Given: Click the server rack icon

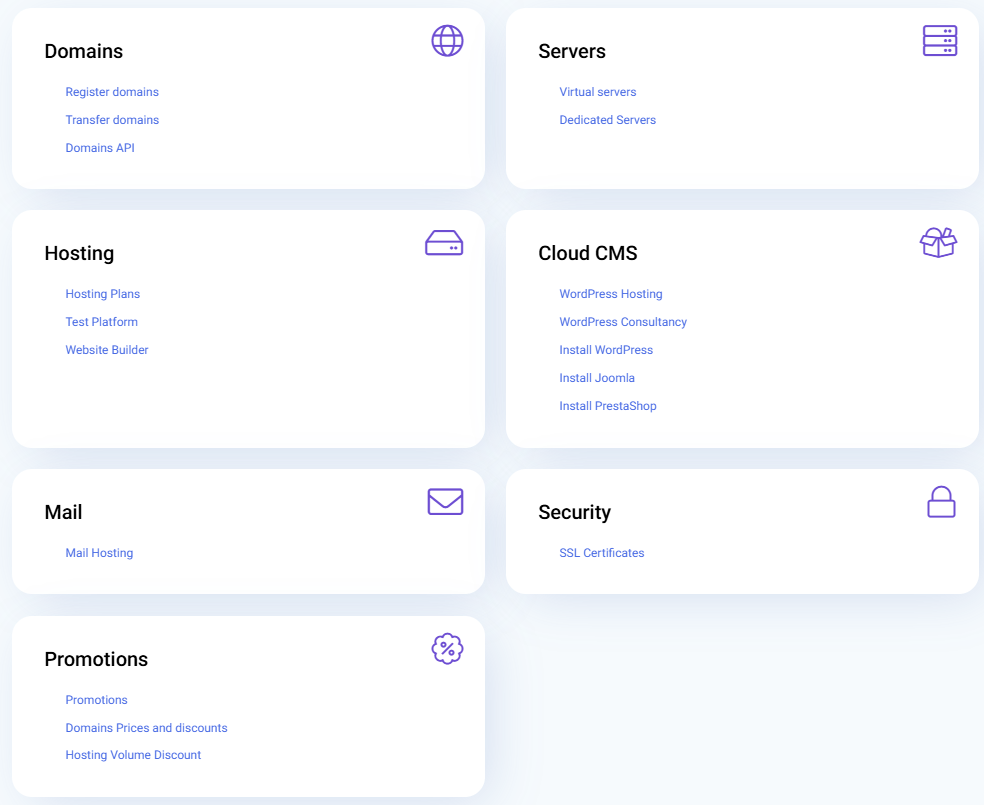Looking at the screenshot, I should click(x=939, y=41).
